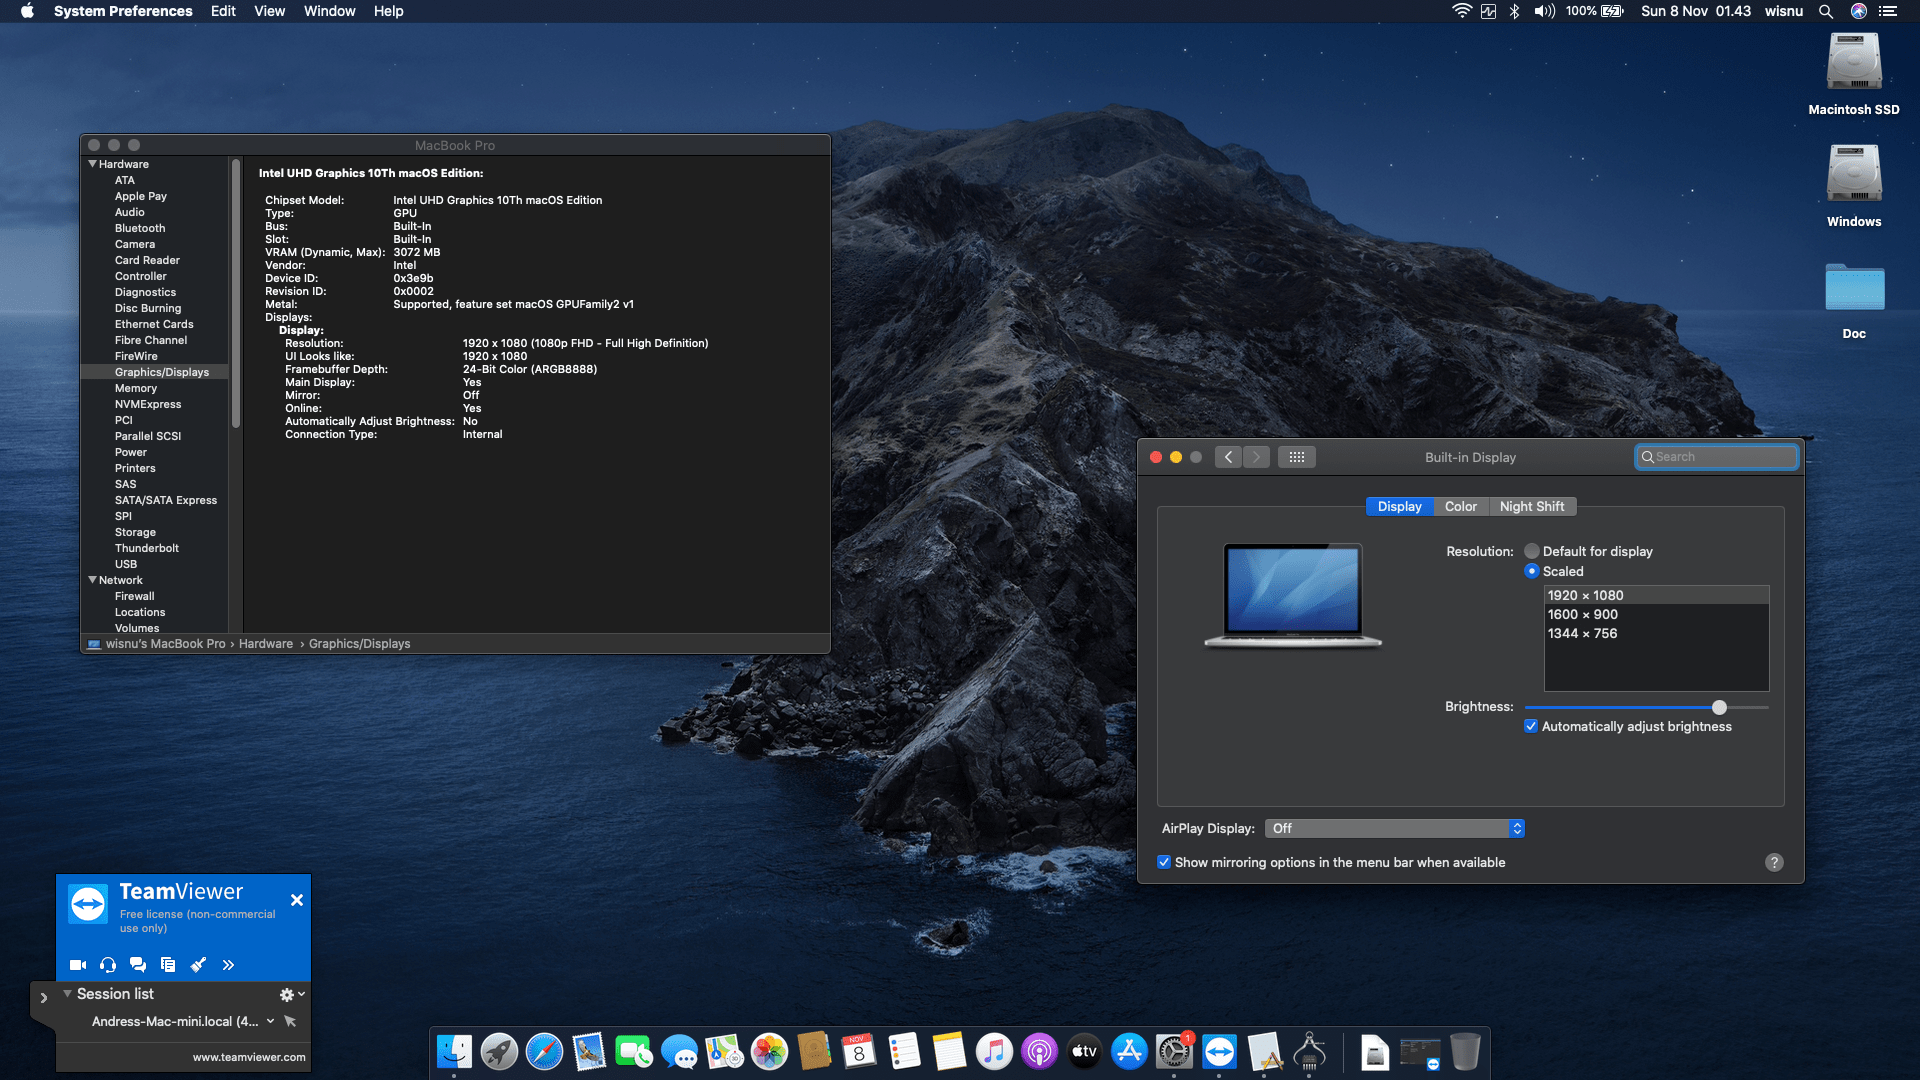Select Default for display resolution option
This screenshot has height=1080, width=1920.
[1531, 551]
